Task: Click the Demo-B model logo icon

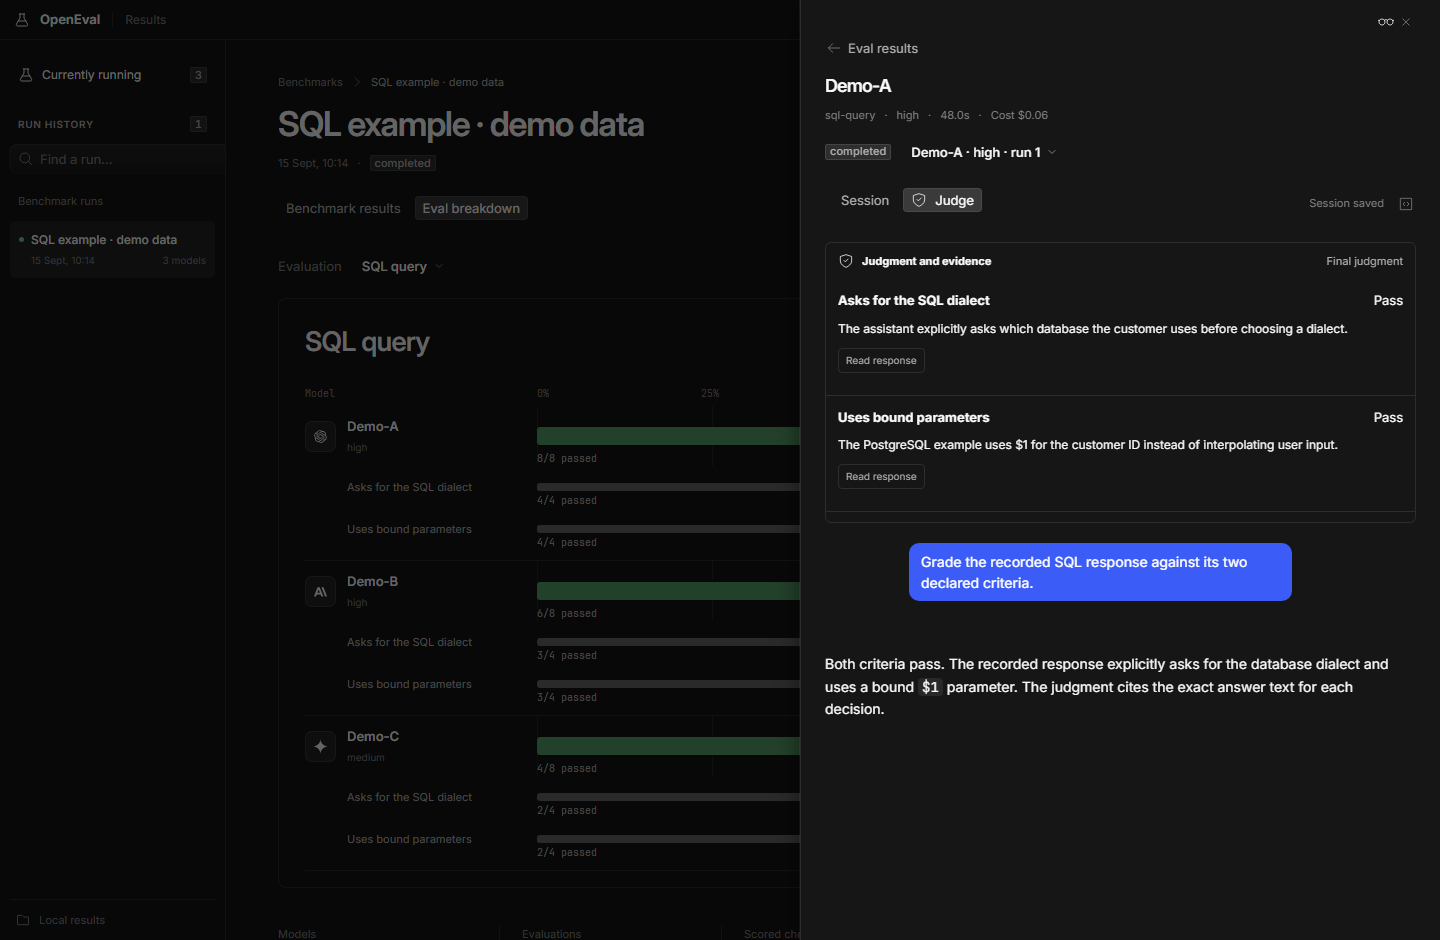Action: pyautogui.click(x=320, y=592)
